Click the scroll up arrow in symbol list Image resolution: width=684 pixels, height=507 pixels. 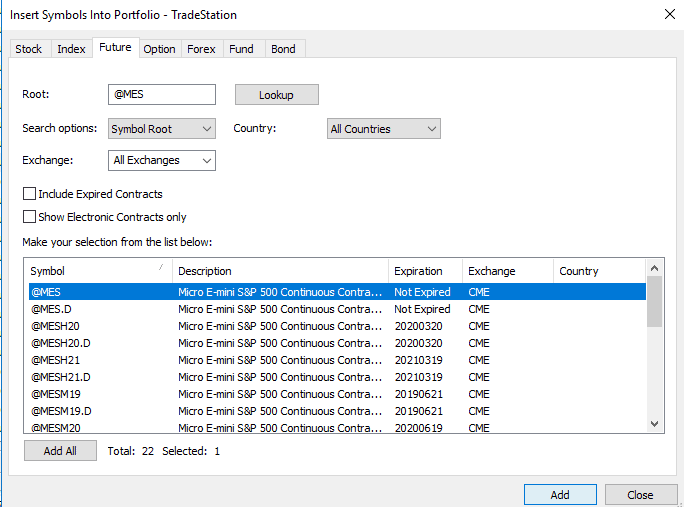point(654,268)
